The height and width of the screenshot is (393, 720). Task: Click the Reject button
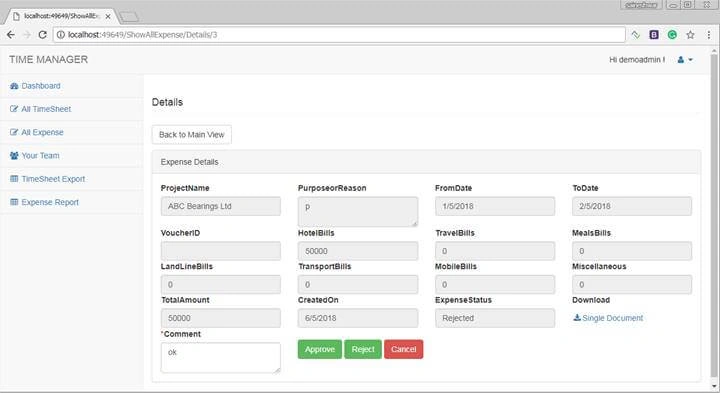pyautogui.click(x=363, y=349)
